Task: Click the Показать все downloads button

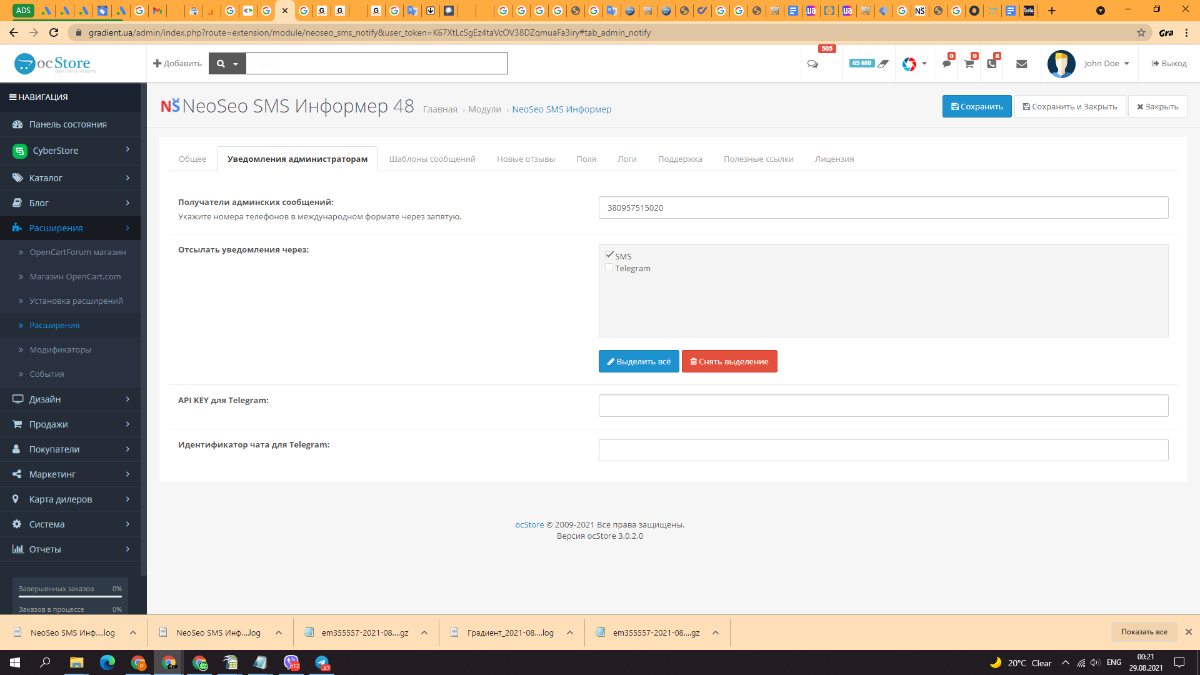Action: [1143, 632]
